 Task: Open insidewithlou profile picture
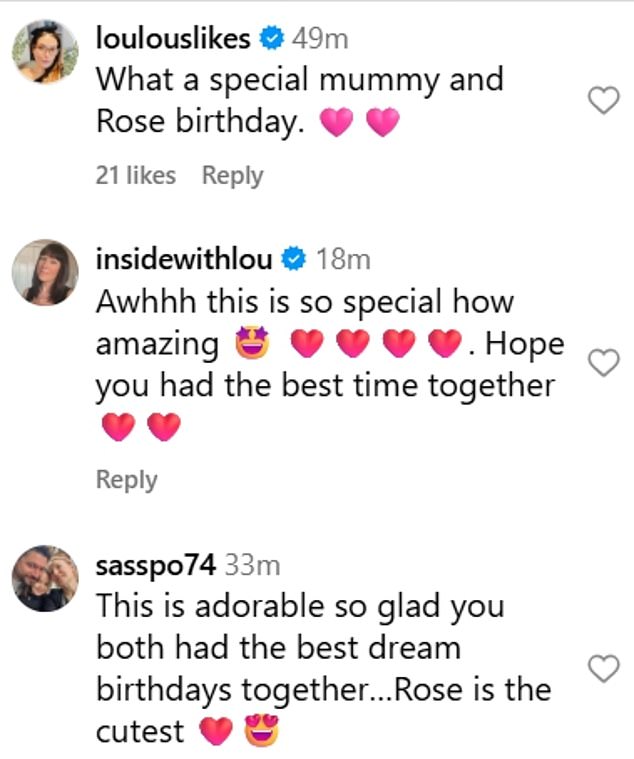click(x=46, y=272)
